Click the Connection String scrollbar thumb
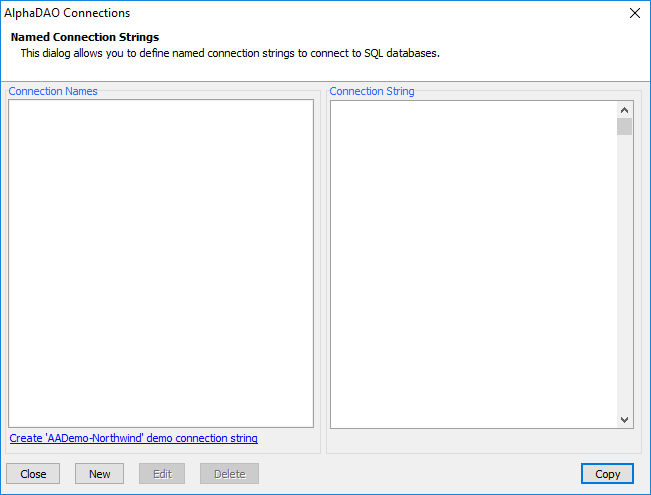This screenshot has height=495, width=651. [x=624, y=127]
